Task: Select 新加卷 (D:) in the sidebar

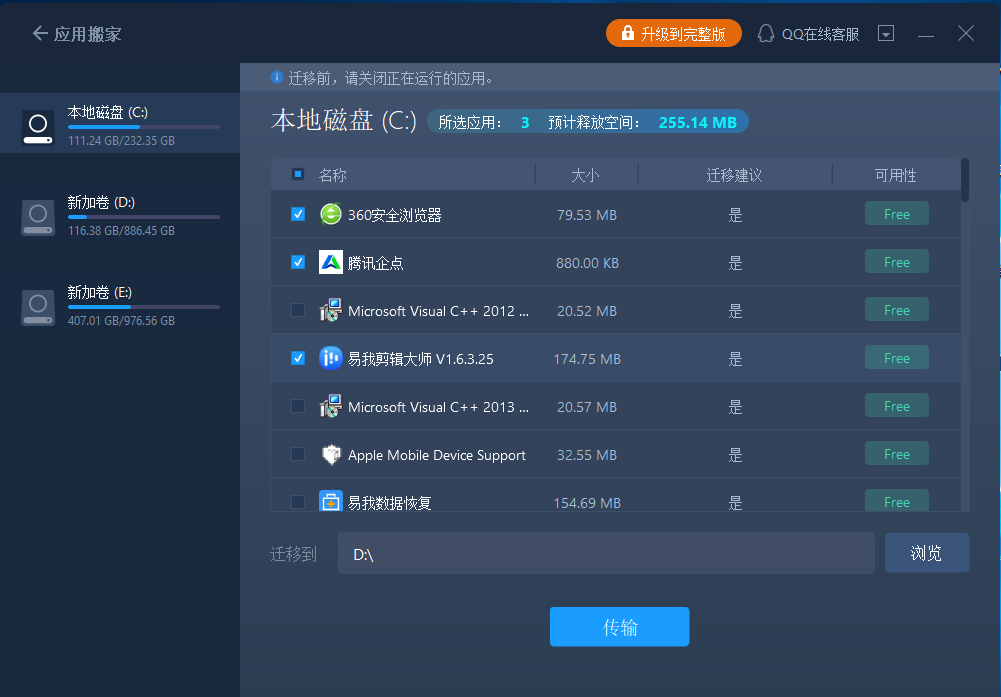Action: point(120,217)
